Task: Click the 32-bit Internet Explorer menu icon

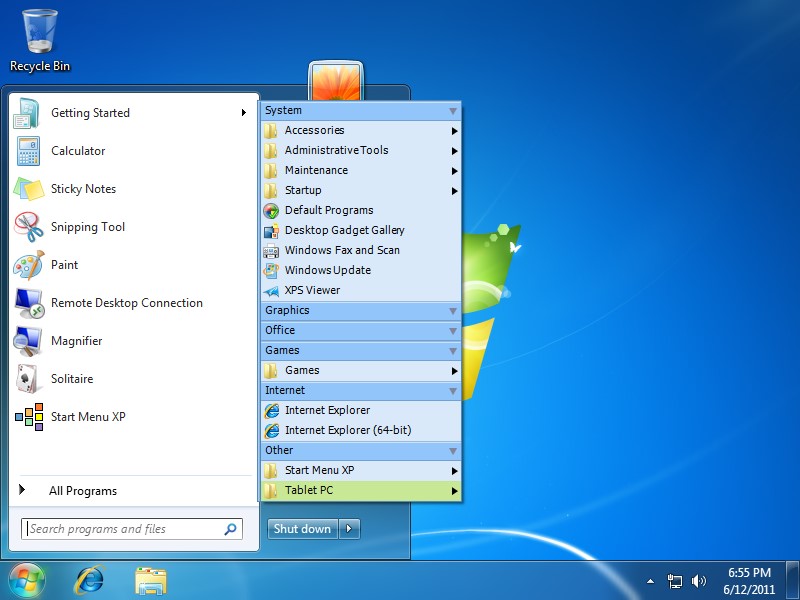Action: 271,410
